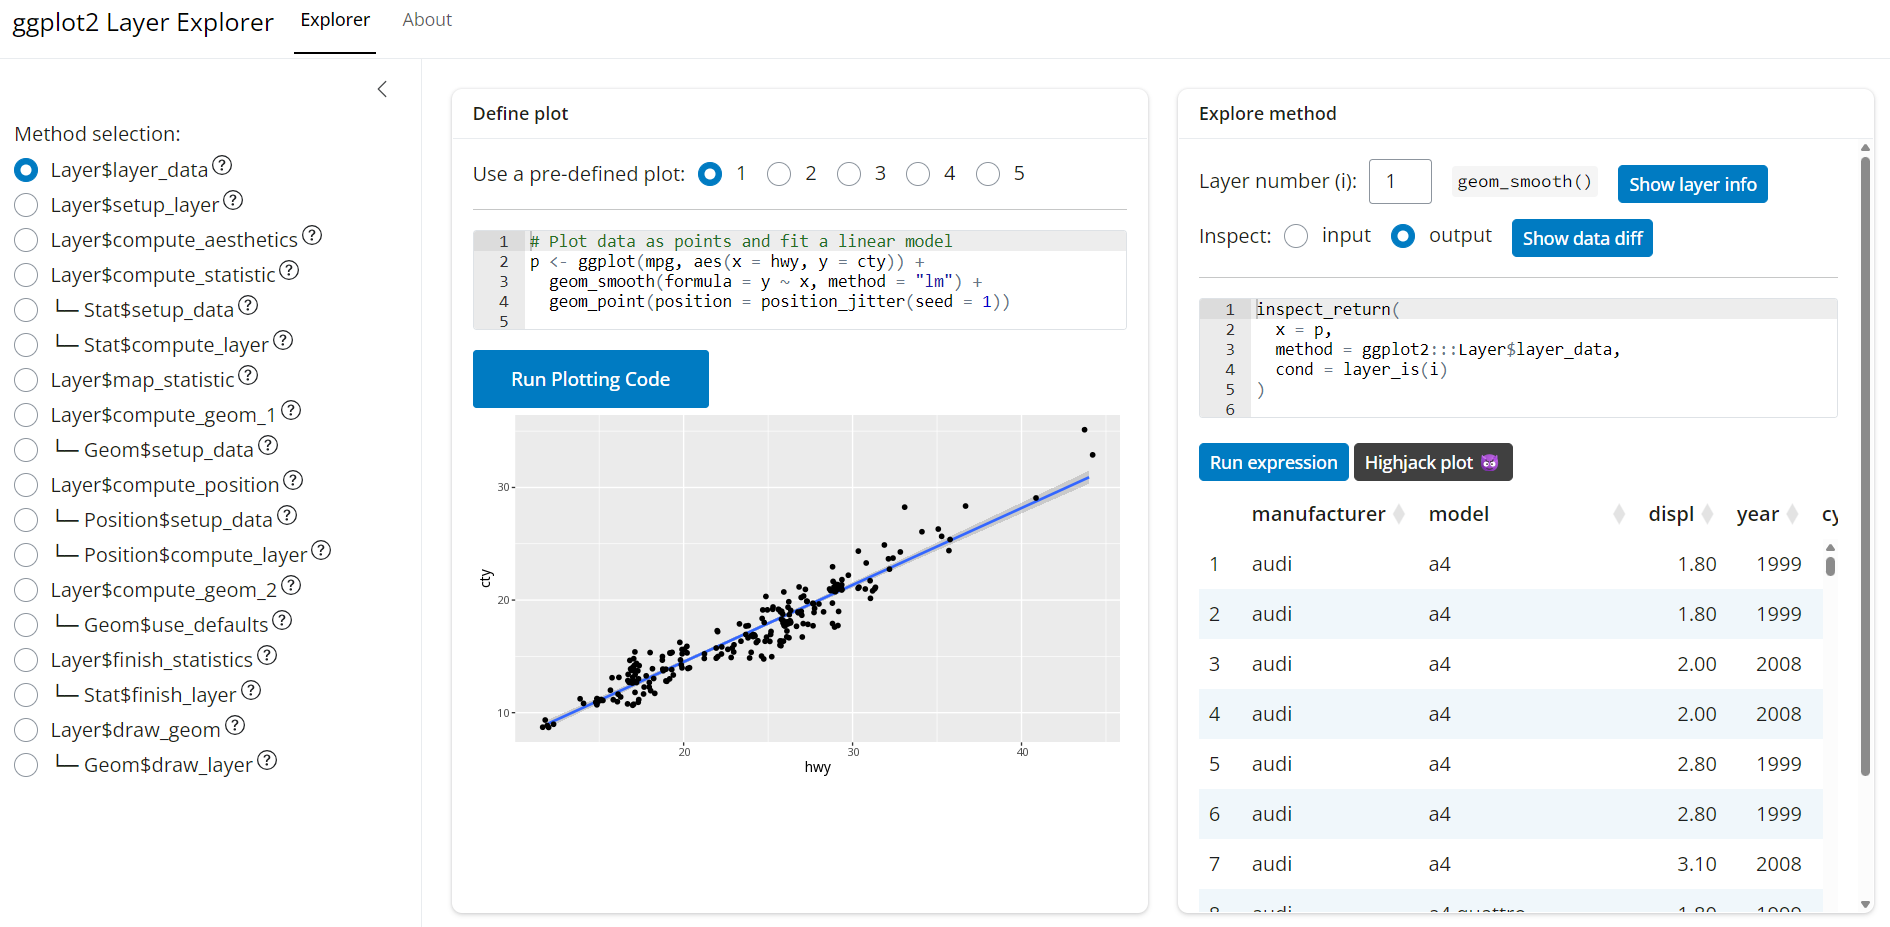
Task: Open help for Layer$layer_data method
Action: coord(222,166)
